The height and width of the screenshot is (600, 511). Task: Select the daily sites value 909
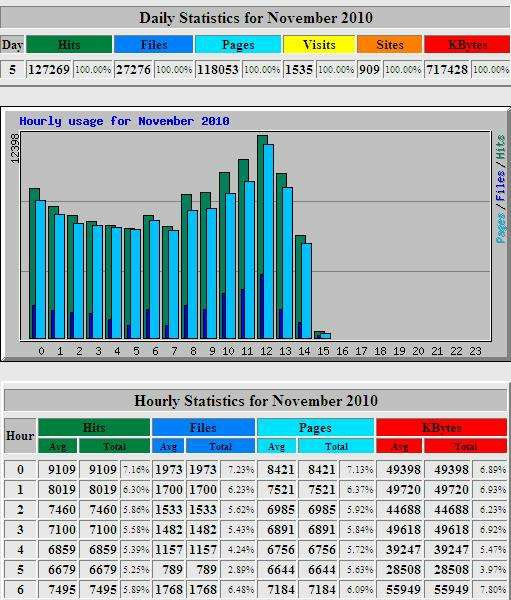pyautogui.click(x=369, y=70)
